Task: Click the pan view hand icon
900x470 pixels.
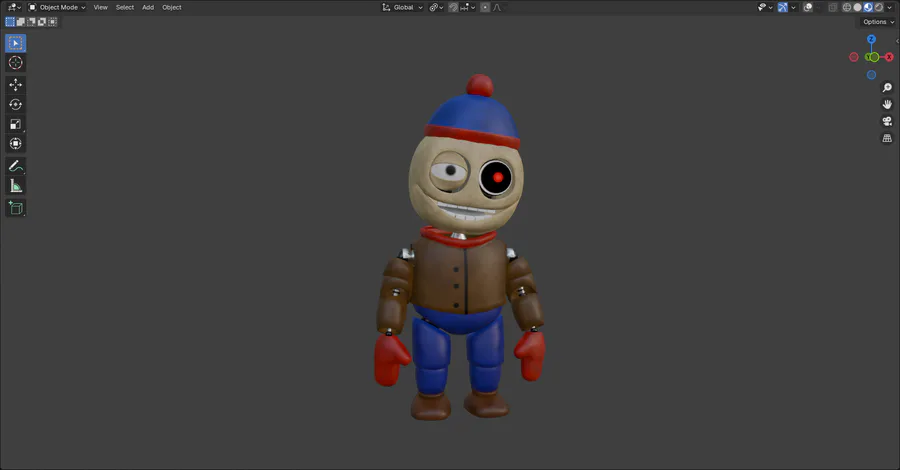Action: [x=887, y=104]
